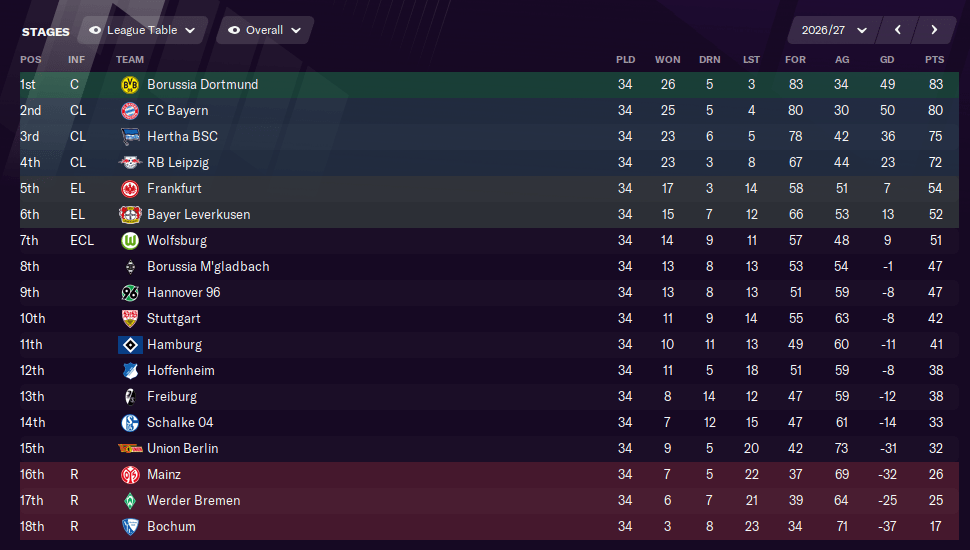Sort table by PTS column header
This screenshot has width=970, height=550.
tap(935, 59)
